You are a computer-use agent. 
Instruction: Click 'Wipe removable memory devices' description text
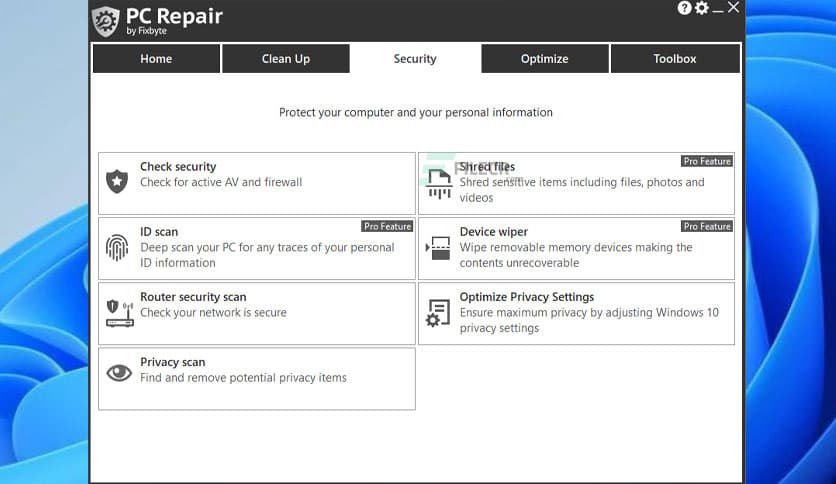point(576,255)
